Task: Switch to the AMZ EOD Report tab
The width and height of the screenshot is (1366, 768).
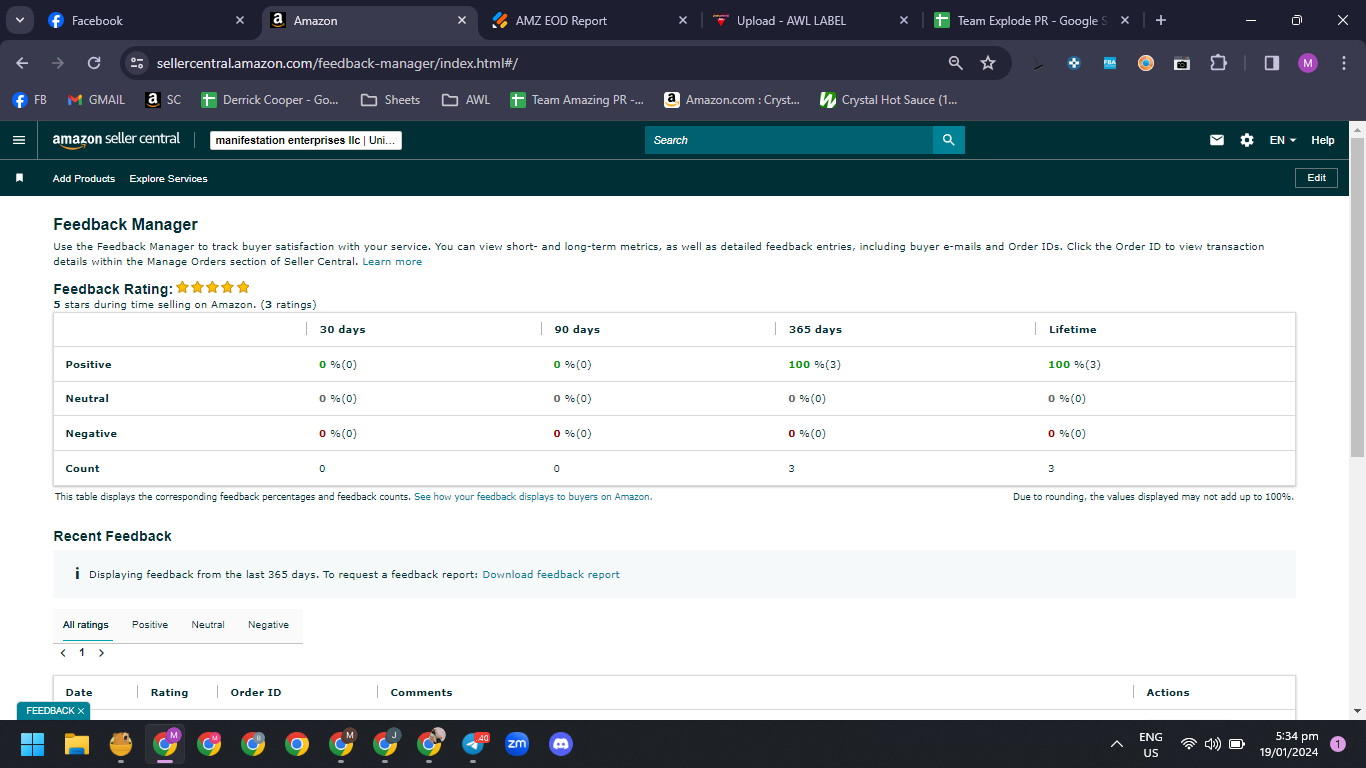Action: [x=588, y=21]
